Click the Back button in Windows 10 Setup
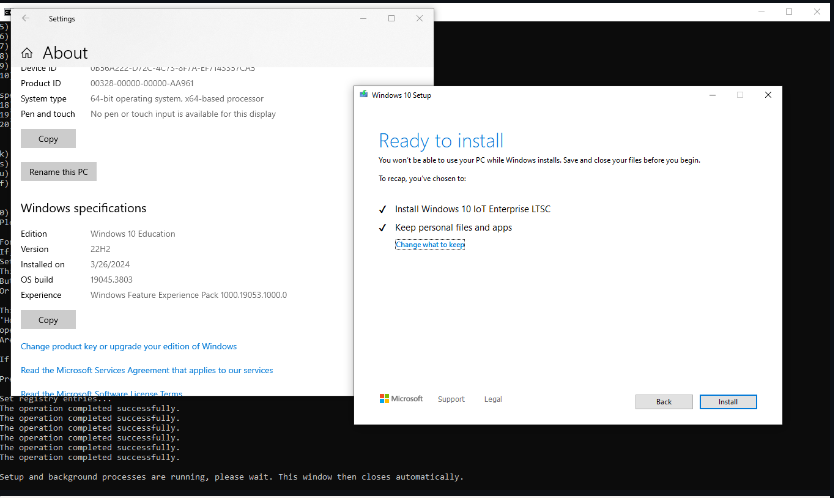The height and width of the screenshot is (498, 834). (664, 402)
